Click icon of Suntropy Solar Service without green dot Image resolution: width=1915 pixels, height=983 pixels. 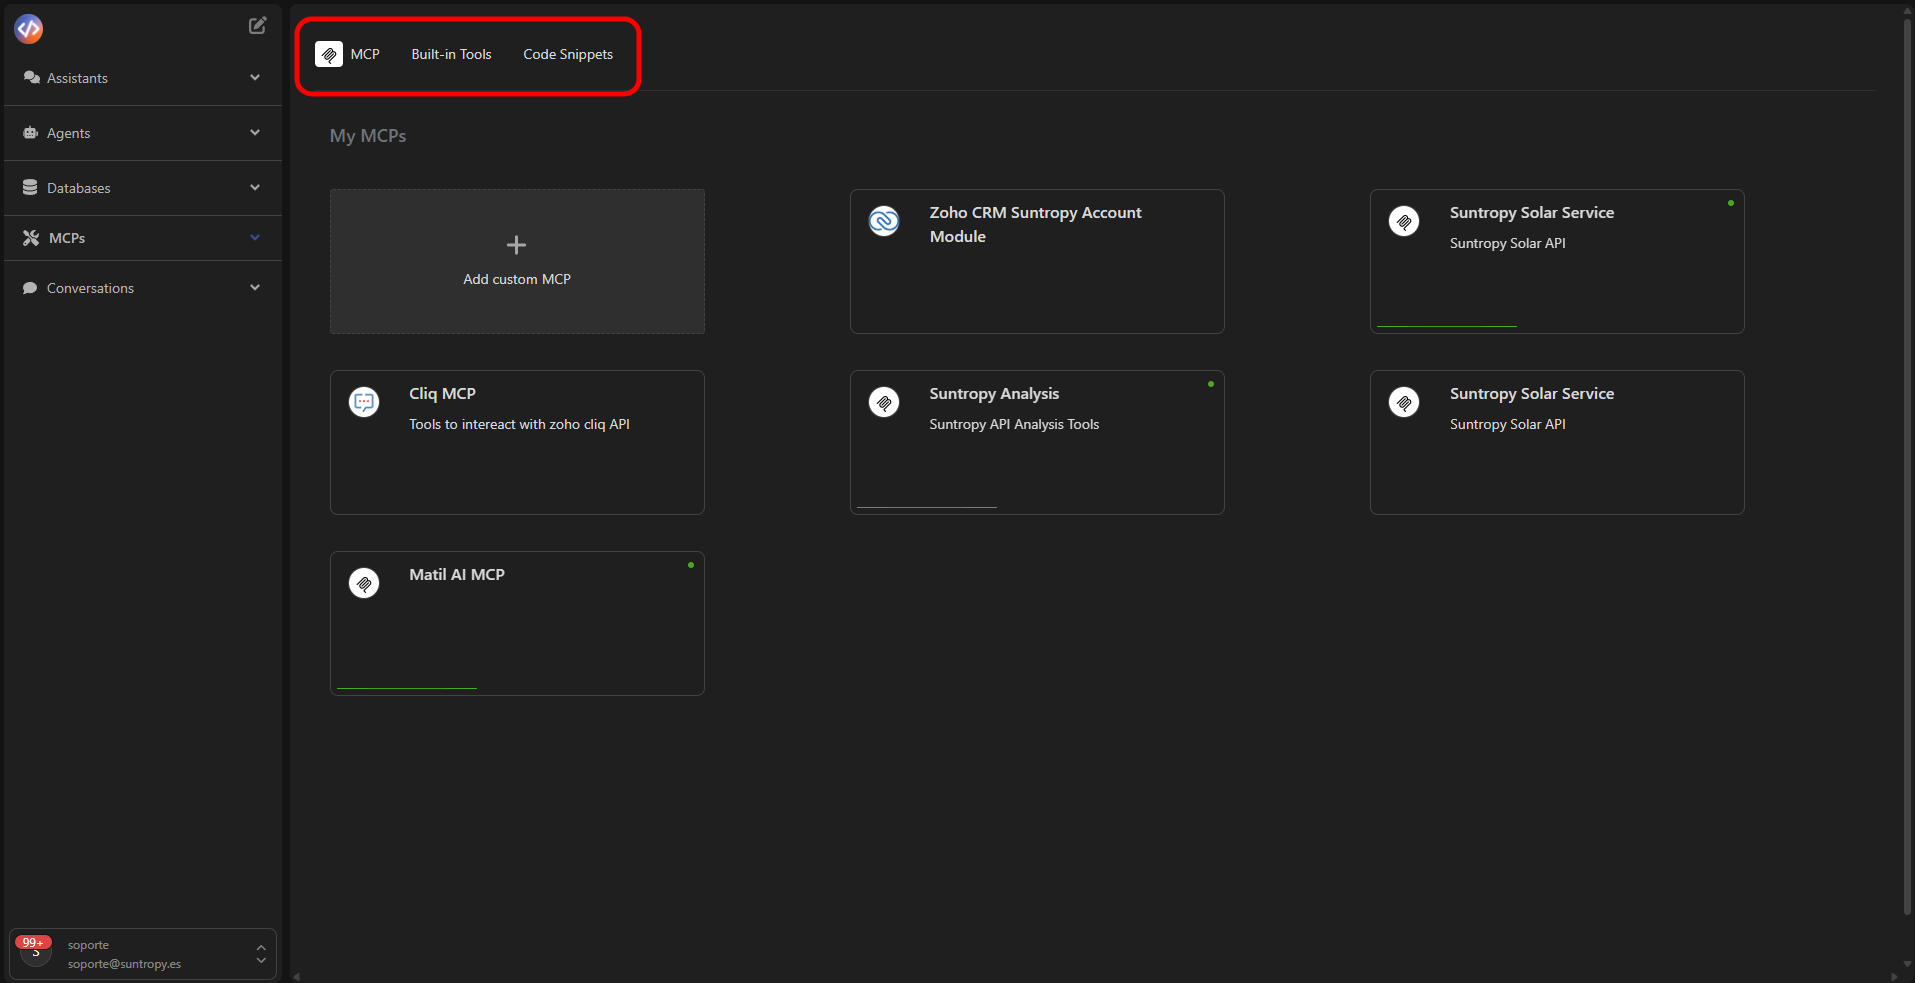pyautogui.click(x=1404, y=402)
